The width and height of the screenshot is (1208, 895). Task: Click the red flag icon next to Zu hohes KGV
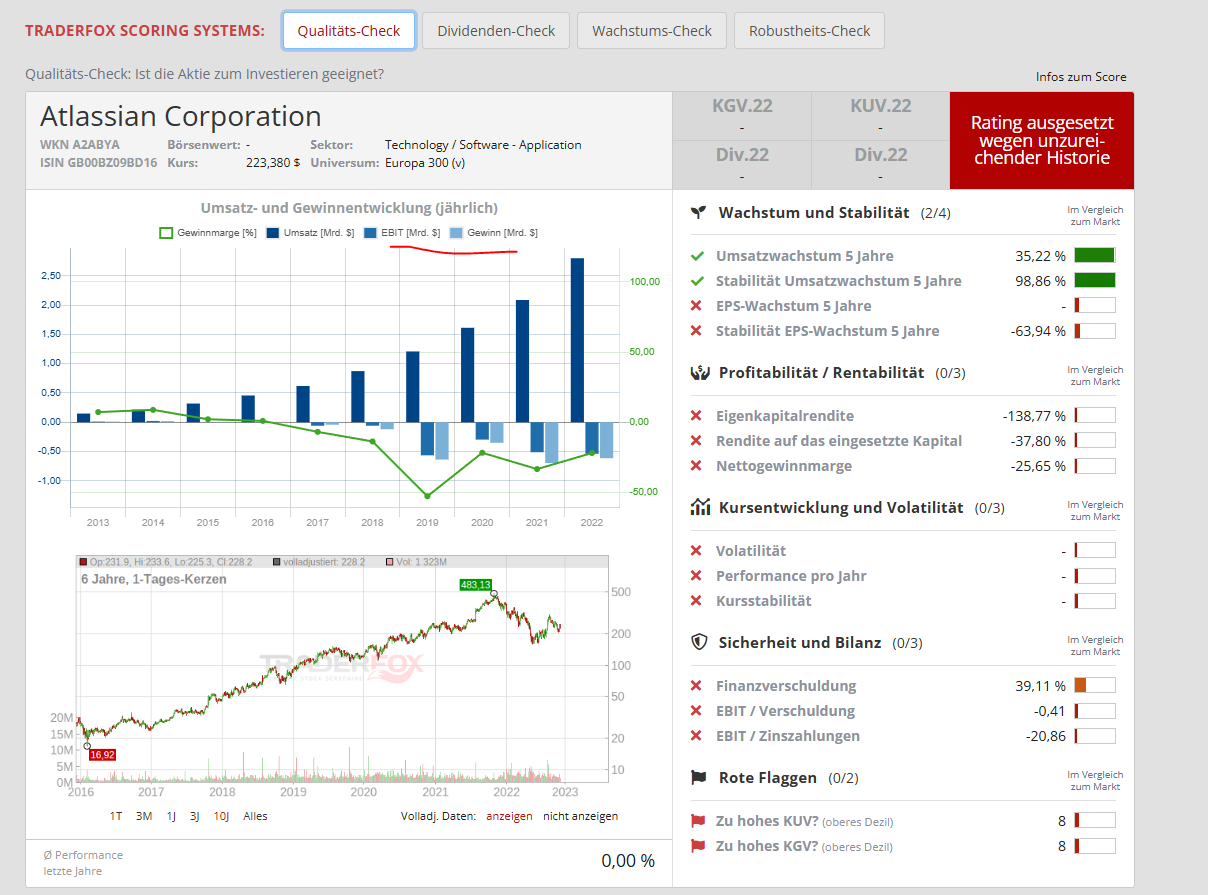[x=698, y=846]
